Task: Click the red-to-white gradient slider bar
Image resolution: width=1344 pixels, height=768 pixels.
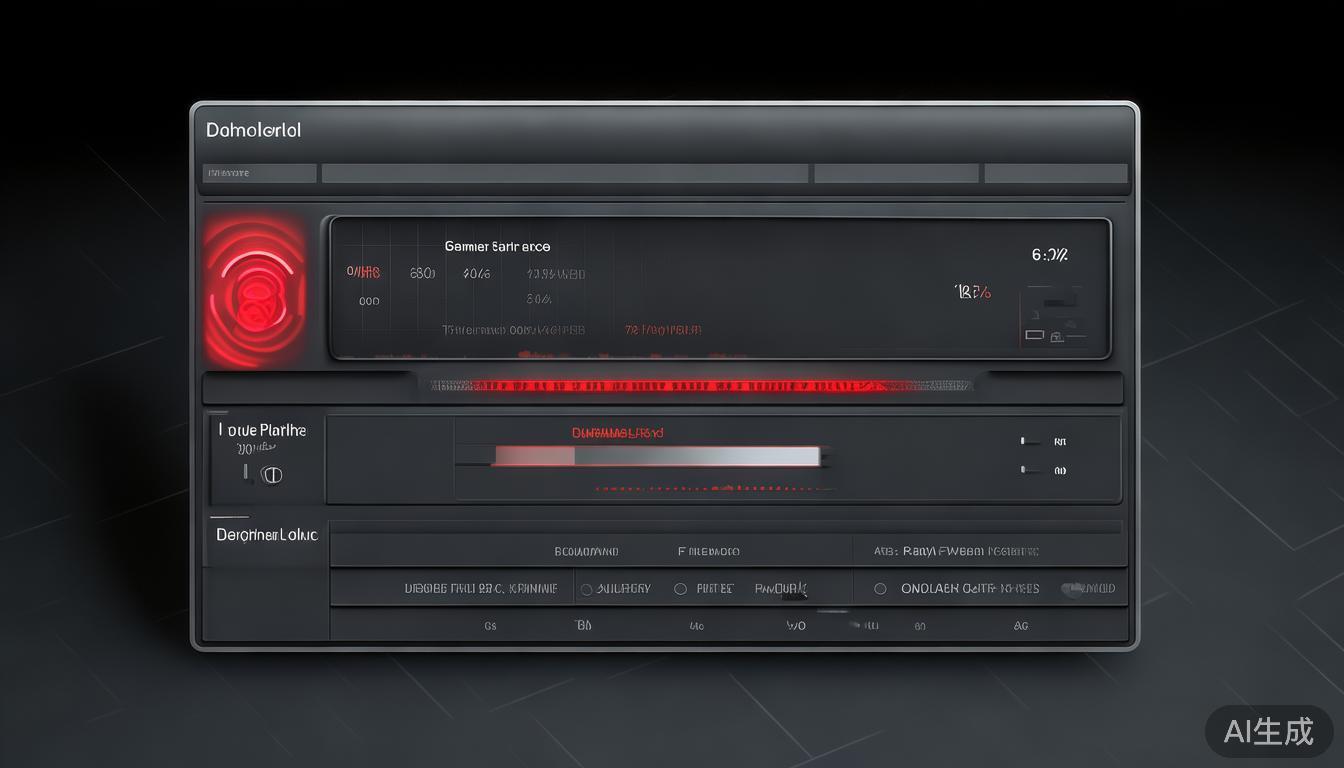Action: (x=657, y=456)
